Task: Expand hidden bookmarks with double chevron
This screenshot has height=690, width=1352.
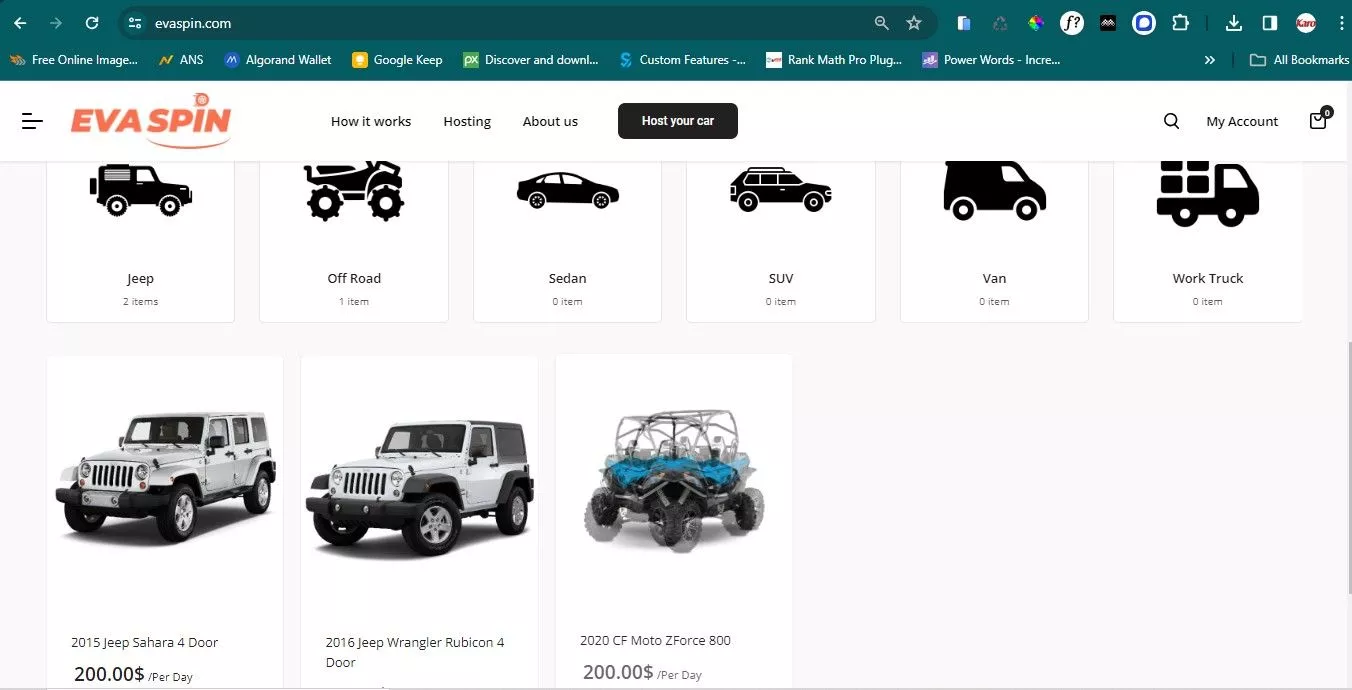Action: 1209,60
